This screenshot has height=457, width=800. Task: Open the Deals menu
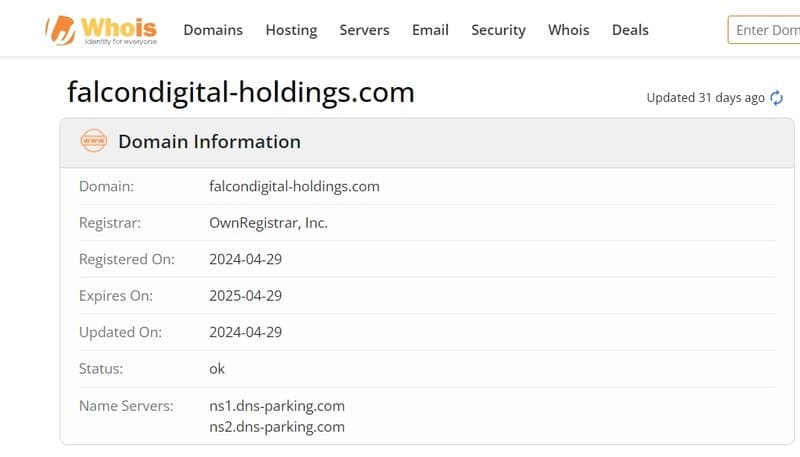(x=630, y=30)
